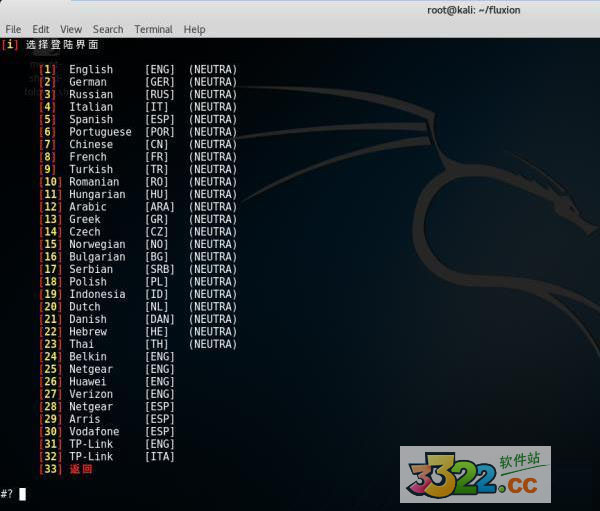Click (NEUTRA) on the English row
This screenshot has height=511, width=600.
pos(213,70)
